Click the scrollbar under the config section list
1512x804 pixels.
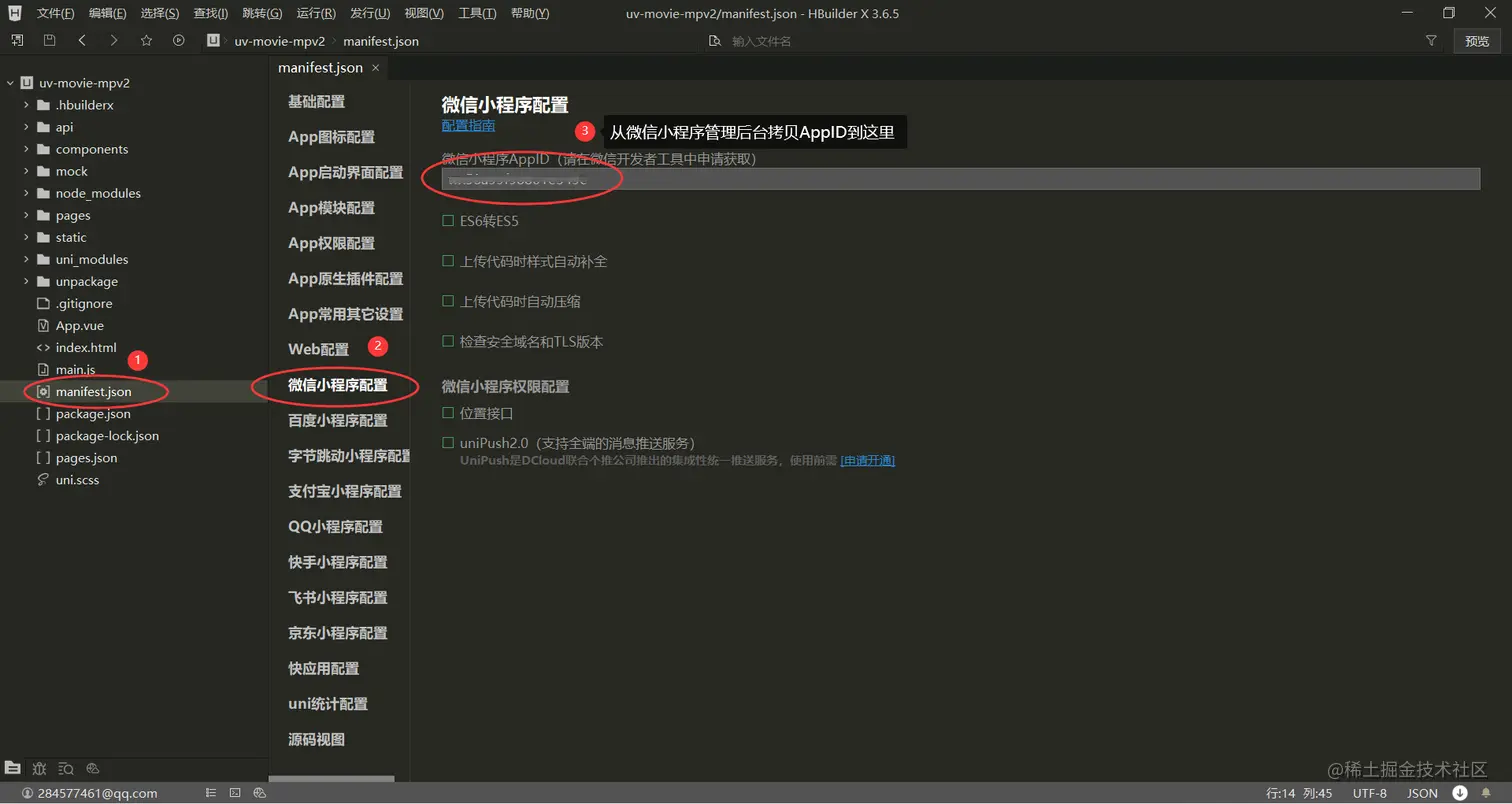331,779
